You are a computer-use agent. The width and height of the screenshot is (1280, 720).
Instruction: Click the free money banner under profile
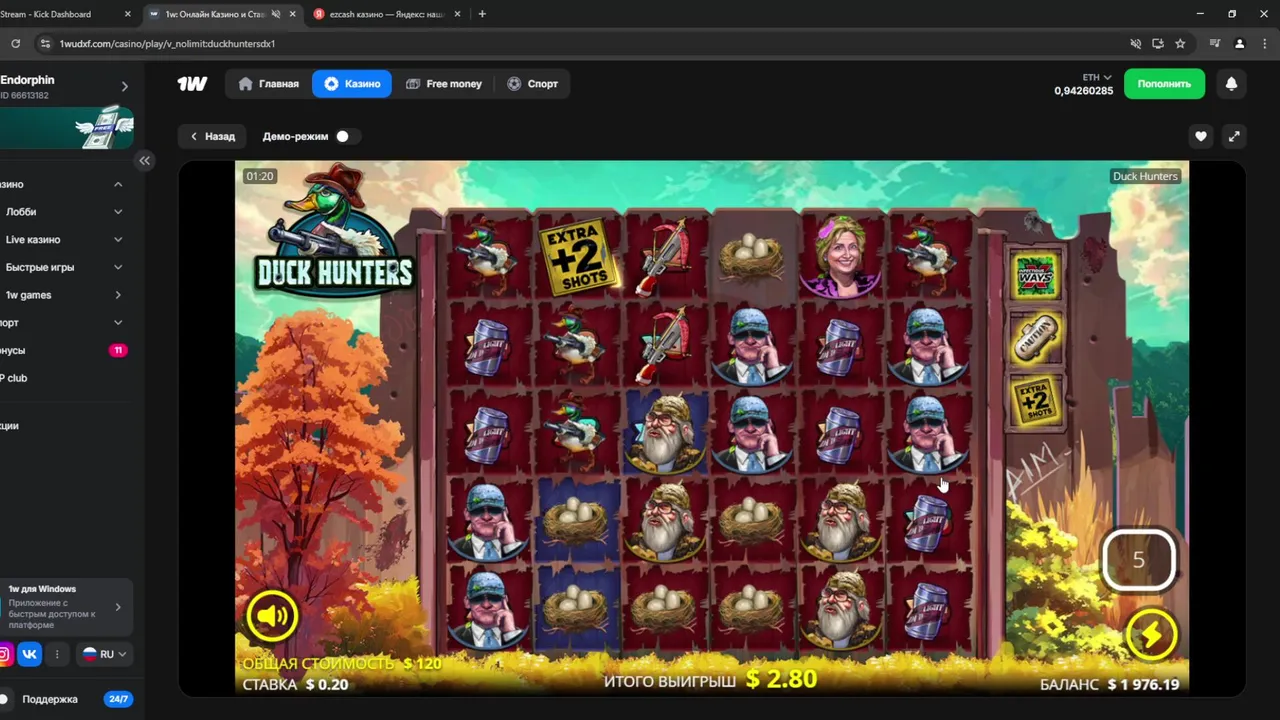[x=66, y=129]
